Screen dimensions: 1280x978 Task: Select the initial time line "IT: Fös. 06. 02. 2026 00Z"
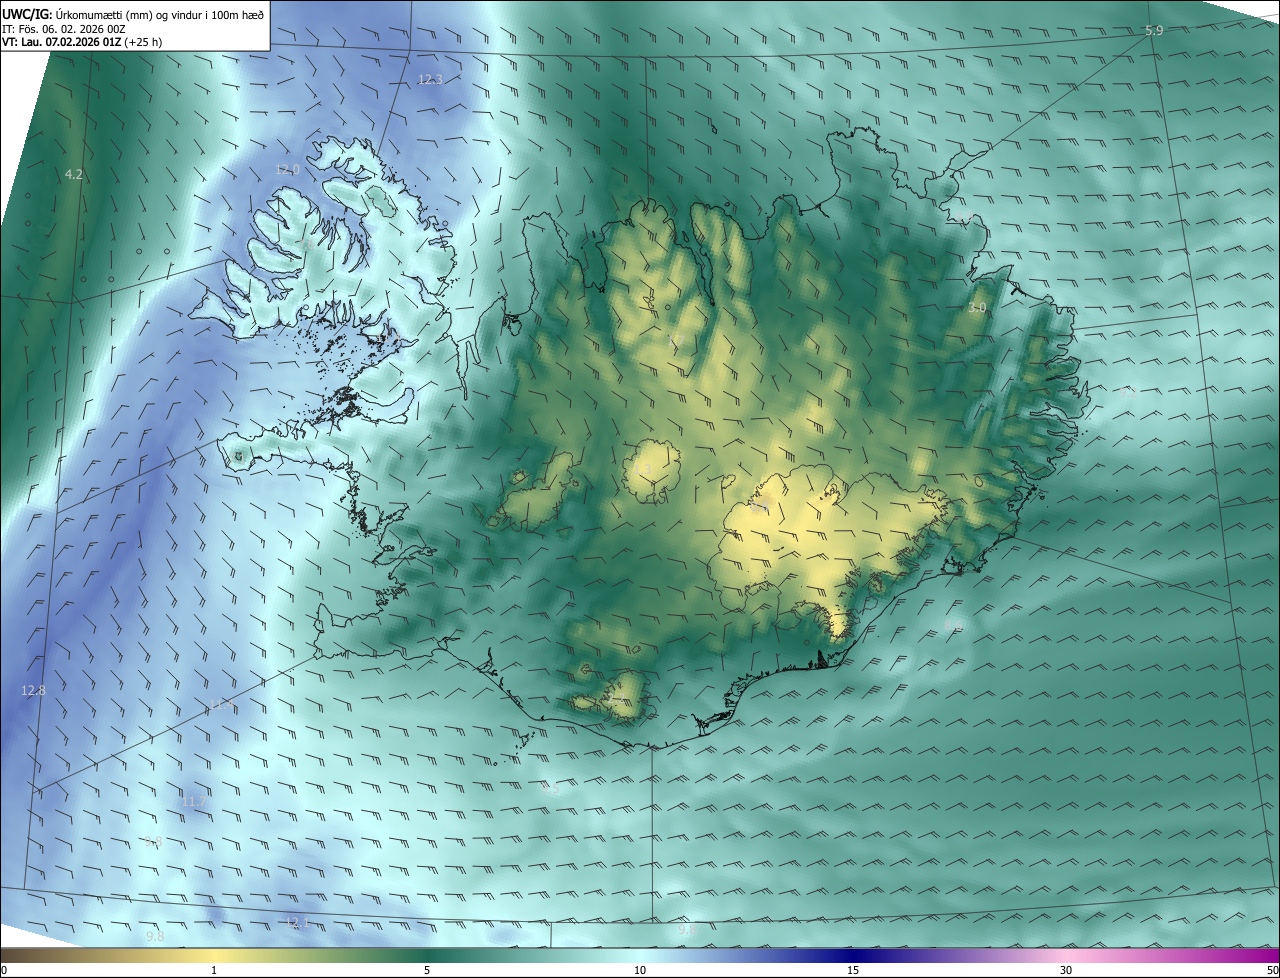pyautogui.click(x=64, y=29)
